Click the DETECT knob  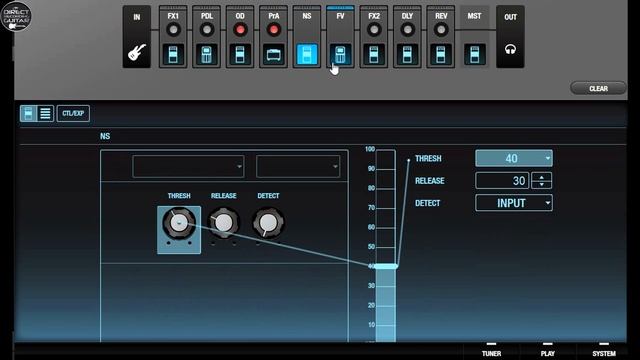(x=268, y=223)
